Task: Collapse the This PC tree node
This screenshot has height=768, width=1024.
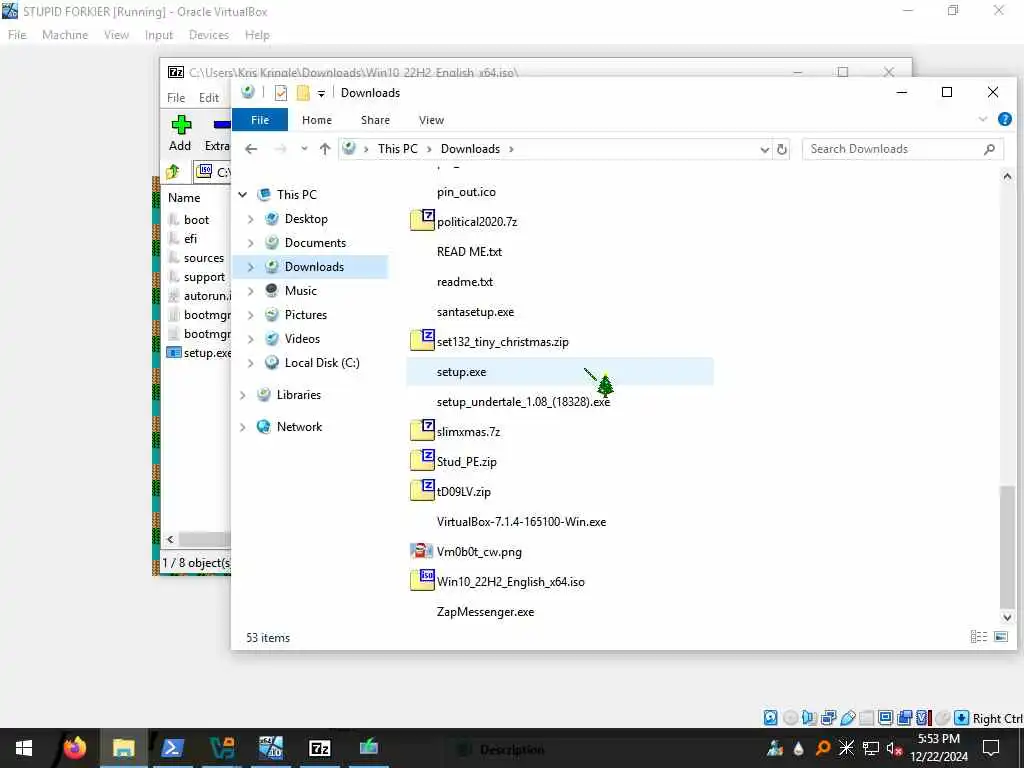Action: tap(242, 195)
